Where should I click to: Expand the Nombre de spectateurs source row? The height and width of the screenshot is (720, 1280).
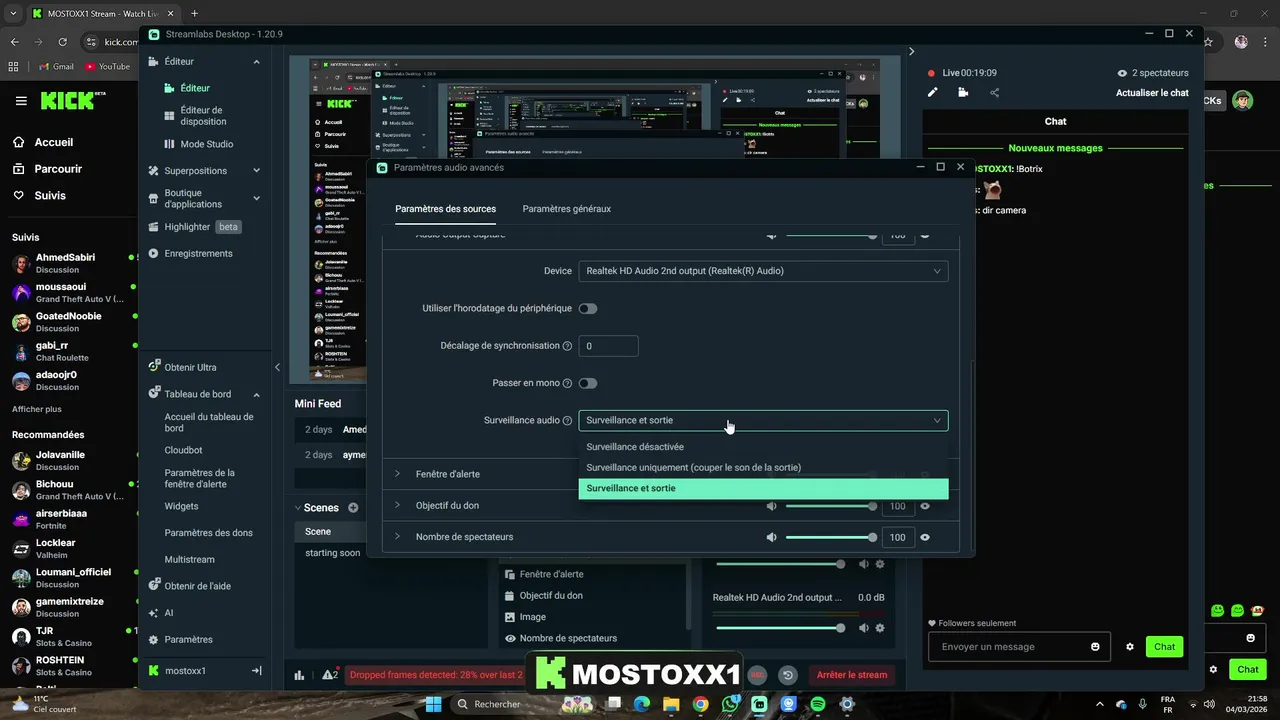point(397,537)
